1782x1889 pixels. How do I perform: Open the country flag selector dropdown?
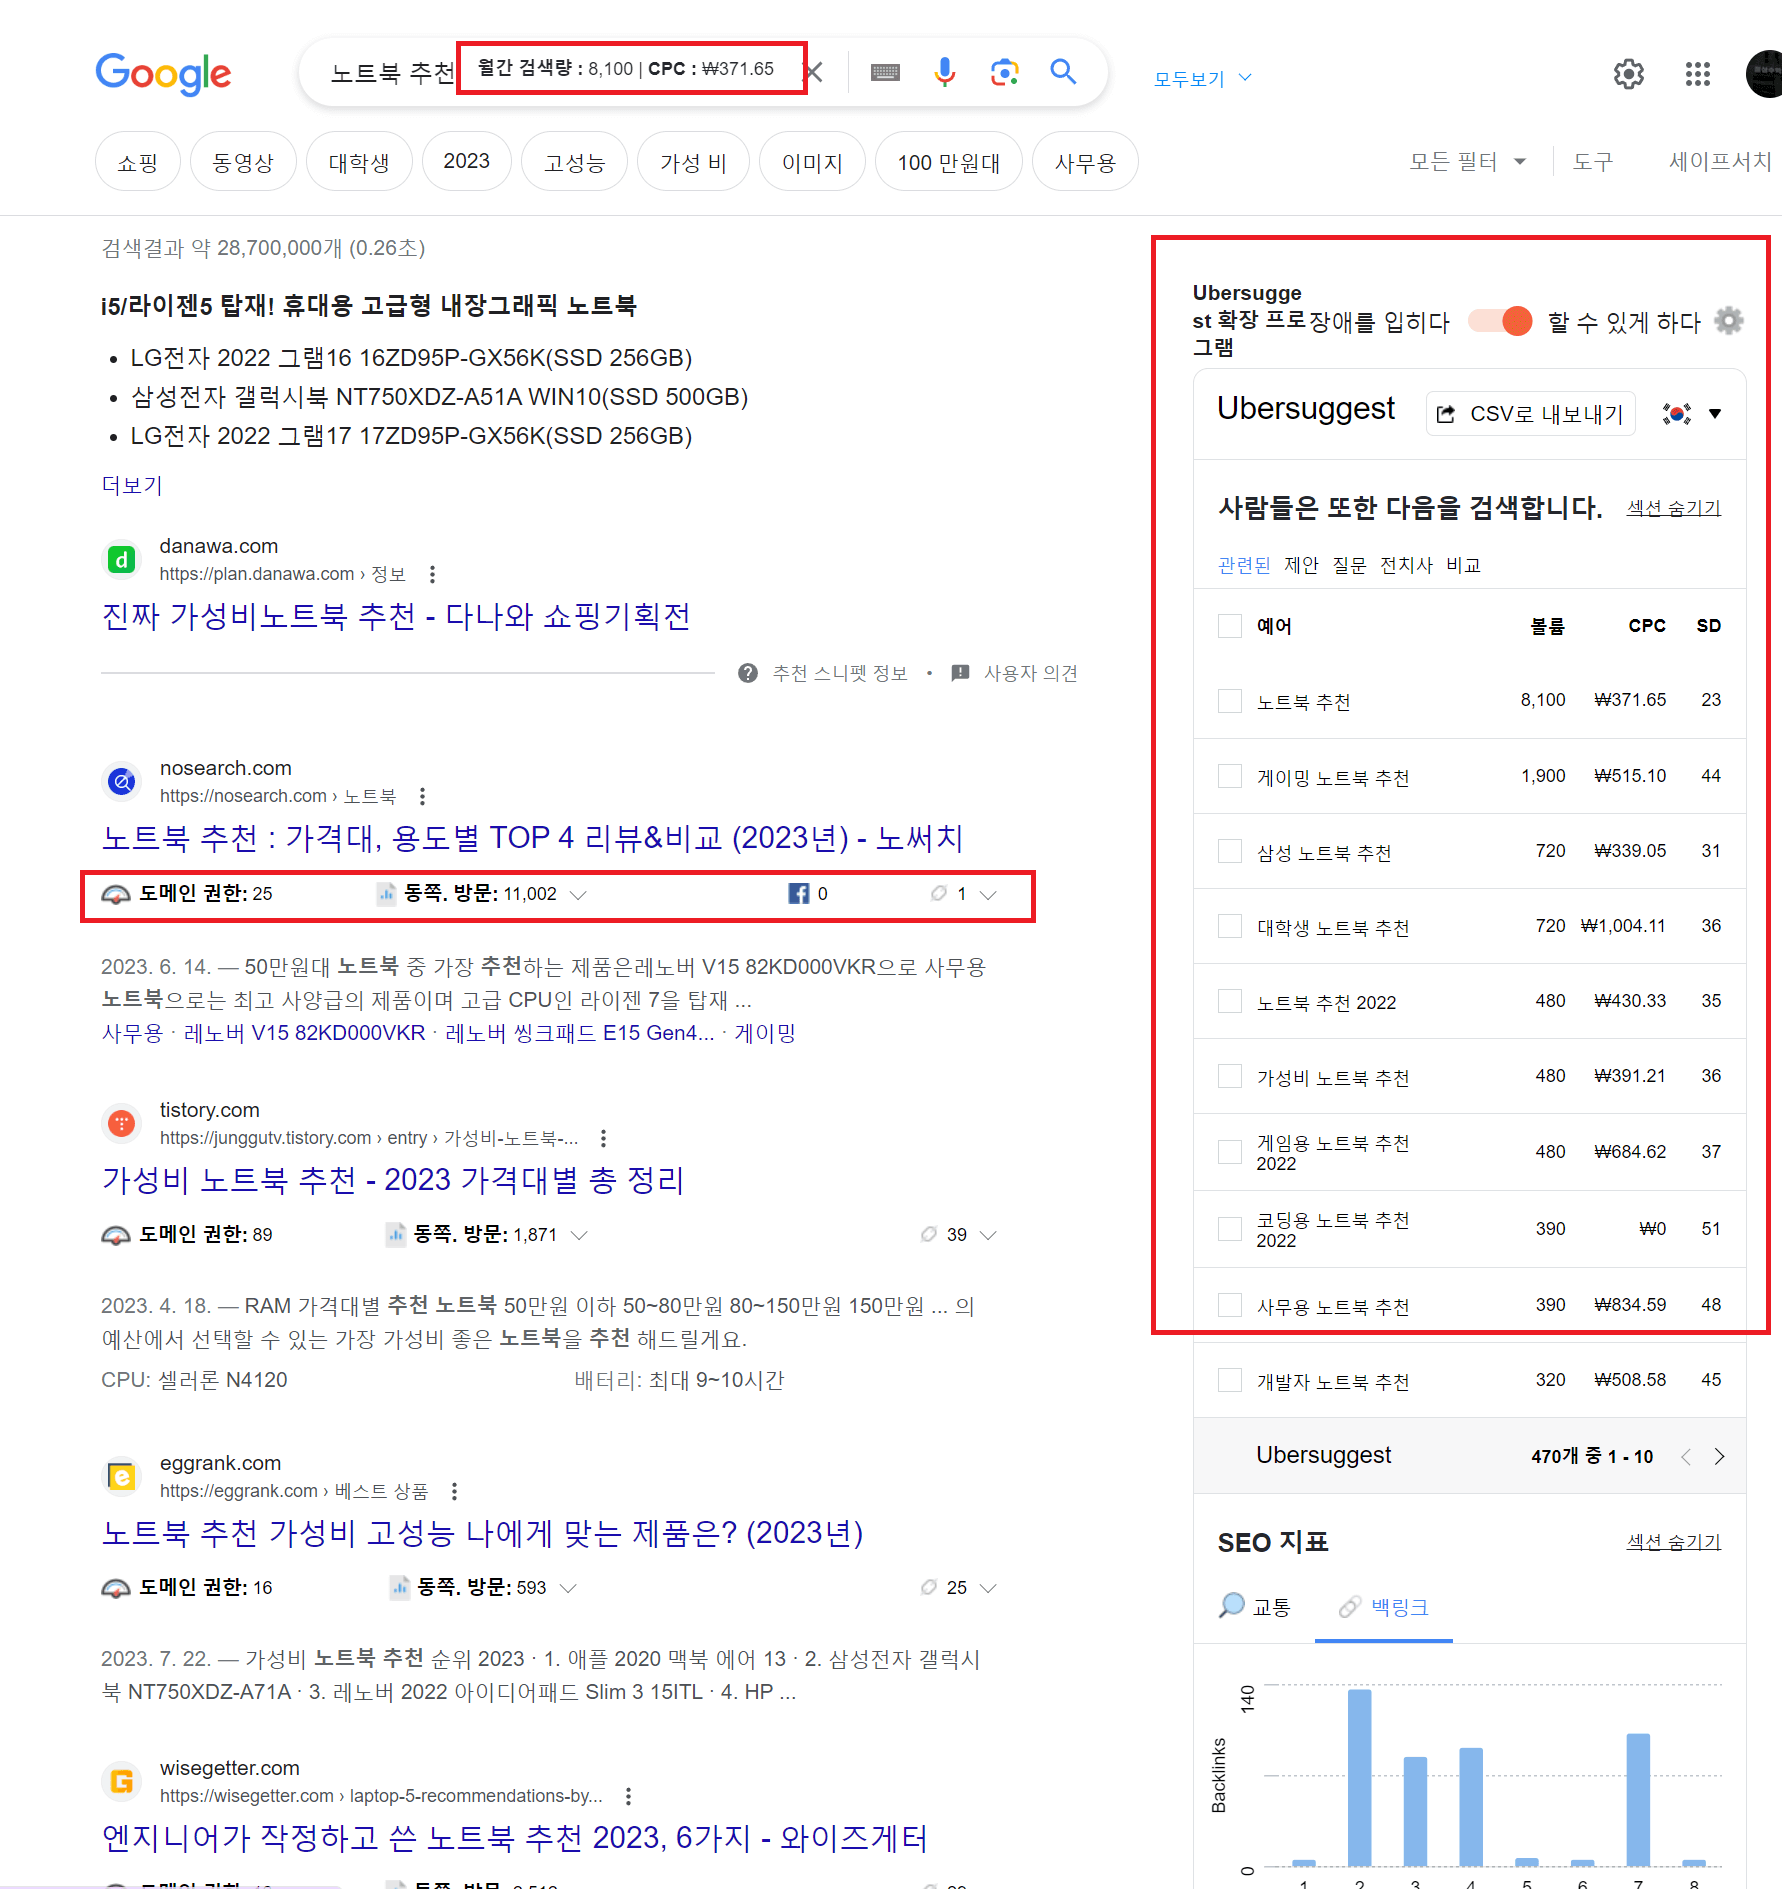click(1691, 414)
